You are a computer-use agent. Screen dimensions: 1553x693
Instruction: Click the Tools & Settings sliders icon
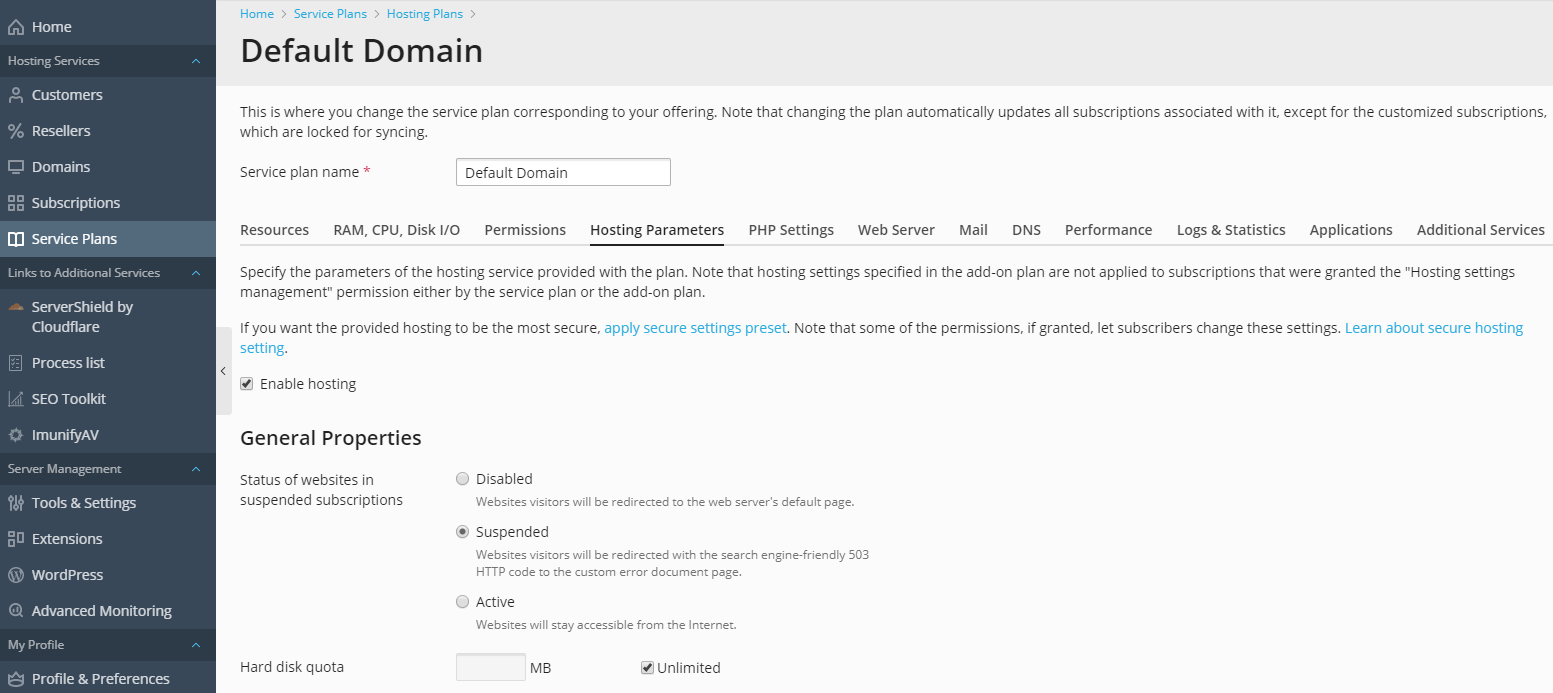click(x=16, y=503)
